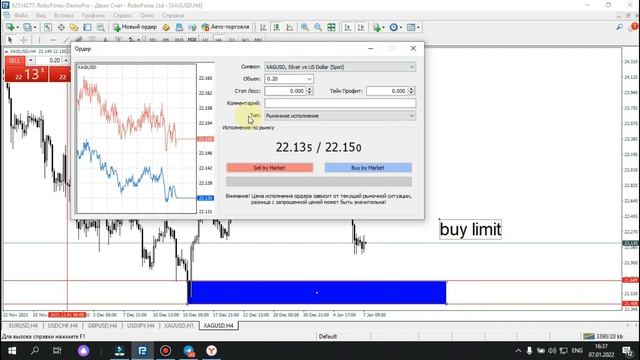
Task: Expand the Объем 0.20 dropdown
Action: click(309, 79)
